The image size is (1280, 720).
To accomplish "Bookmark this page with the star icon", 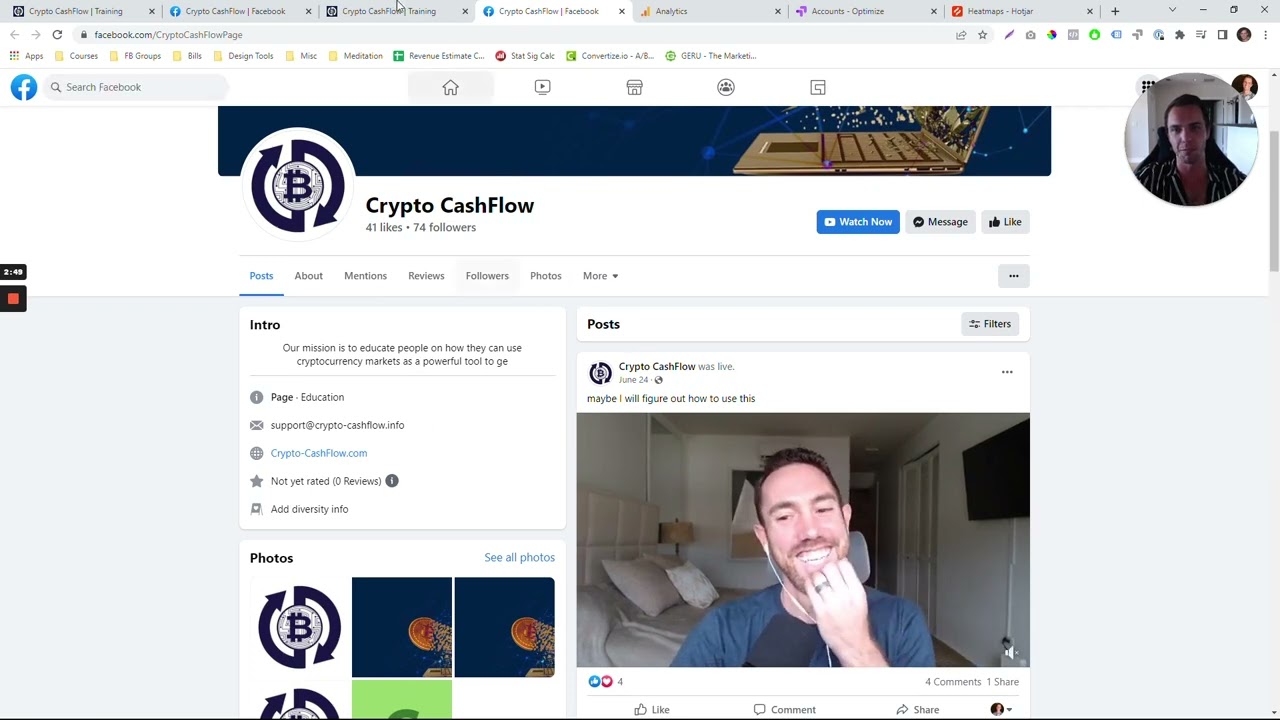I will [x=982, y=35].
